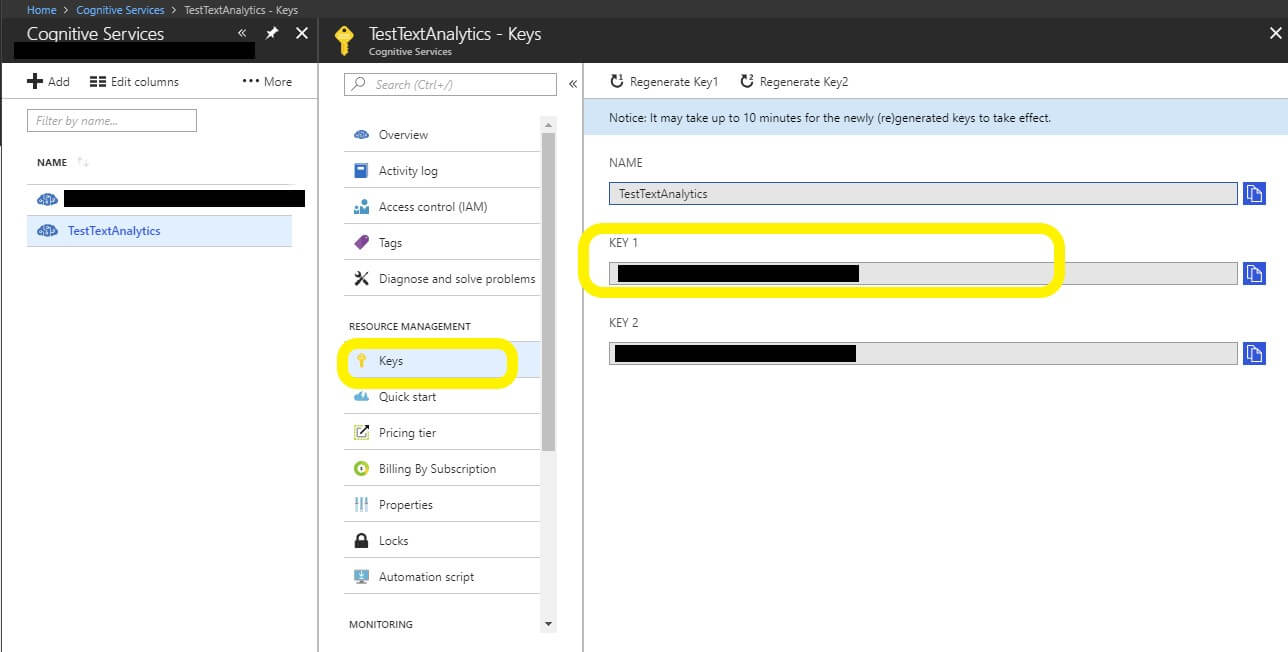1288x652 pixels.
Task: Click the RESOURCE MANAGEMENT section heading
Action: (x=410, y=326)
